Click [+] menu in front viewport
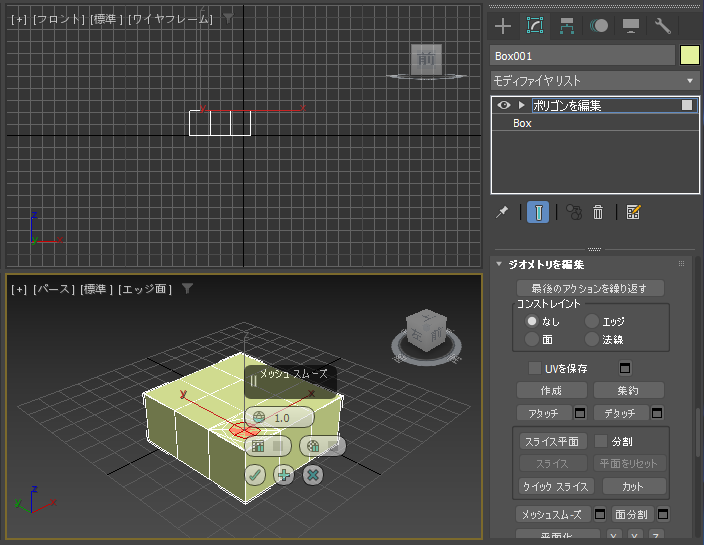Viewport: 704px width, 545px height. pos(19,19)
